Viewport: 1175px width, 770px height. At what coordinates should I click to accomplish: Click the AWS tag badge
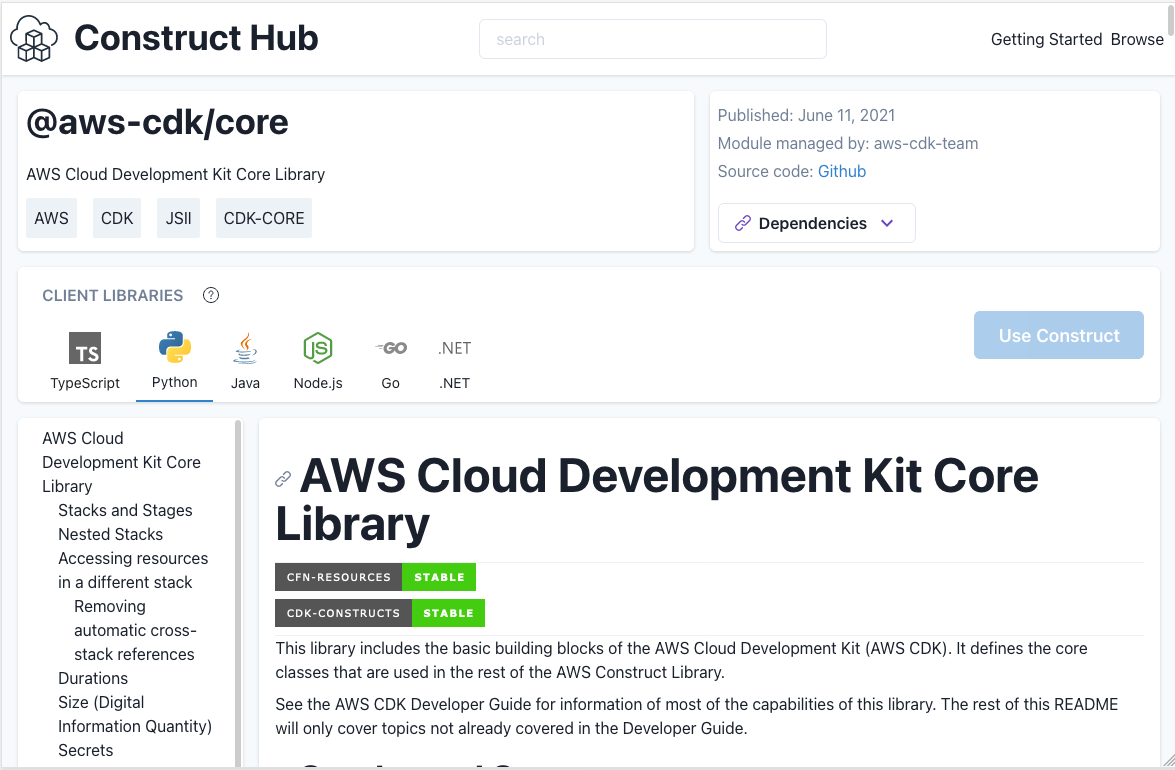[51, 217]
